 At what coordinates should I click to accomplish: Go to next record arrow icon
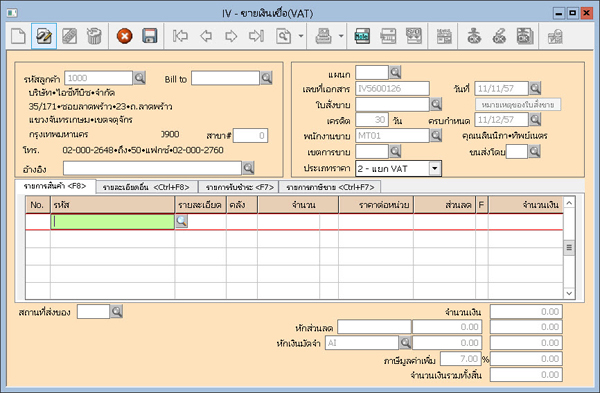(x=231, y=36)
